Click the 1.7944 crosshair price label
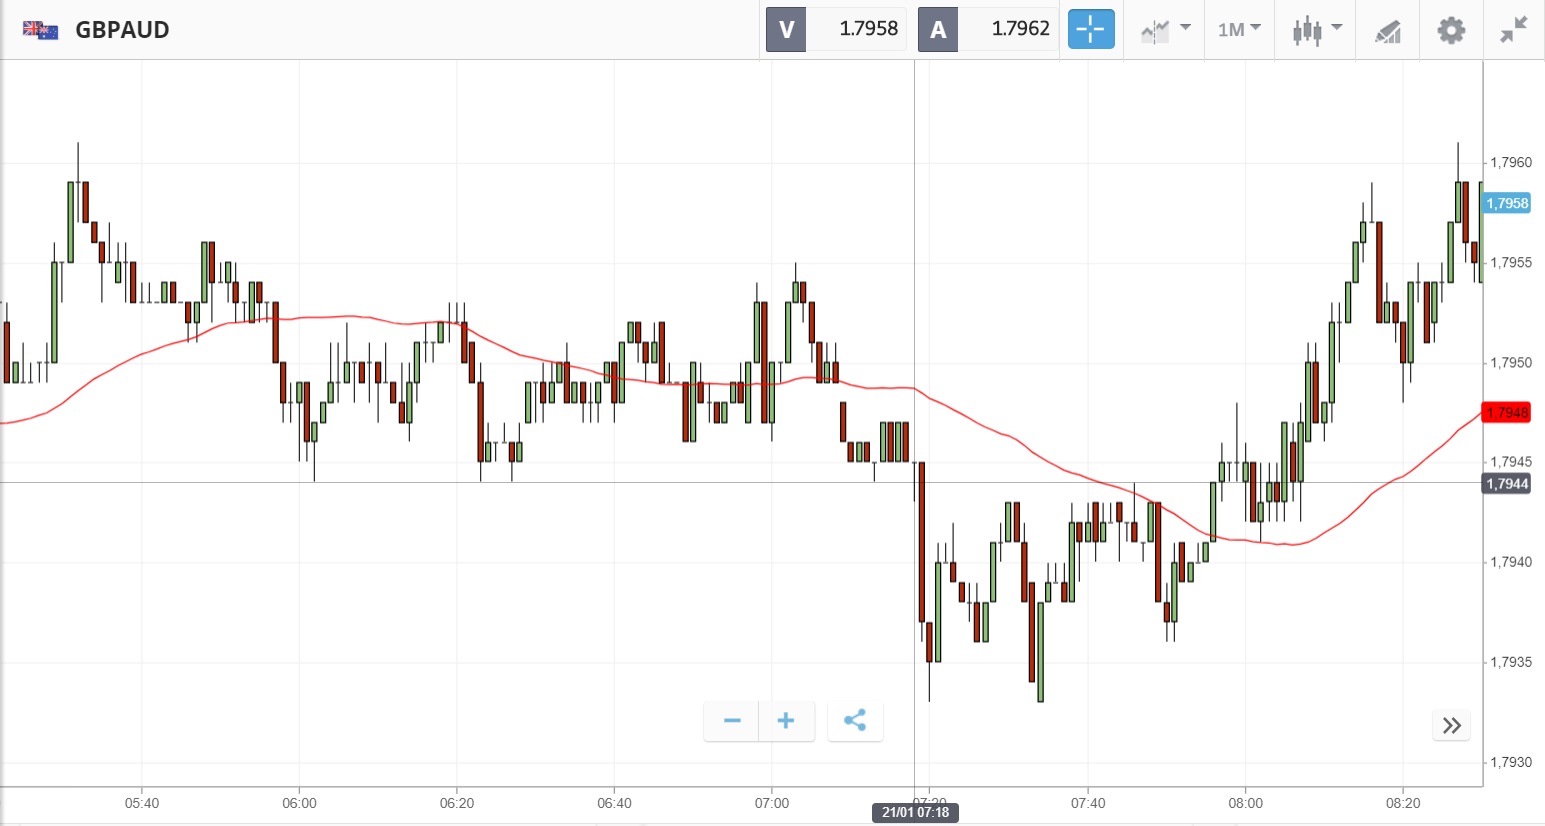Viewport: 1545px width, 826px height. pyautogui.click(x=1507, y=484)
